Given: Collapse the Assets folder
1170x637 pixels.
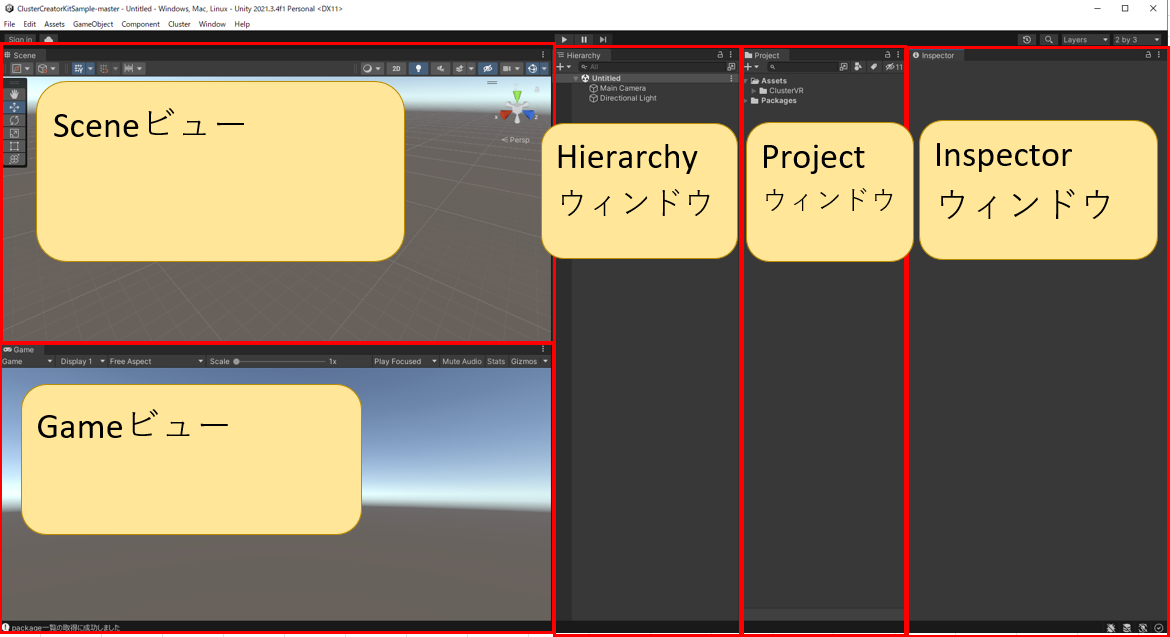Looking at the screenshot, I should pyautogui.click(x=745, y=81).
